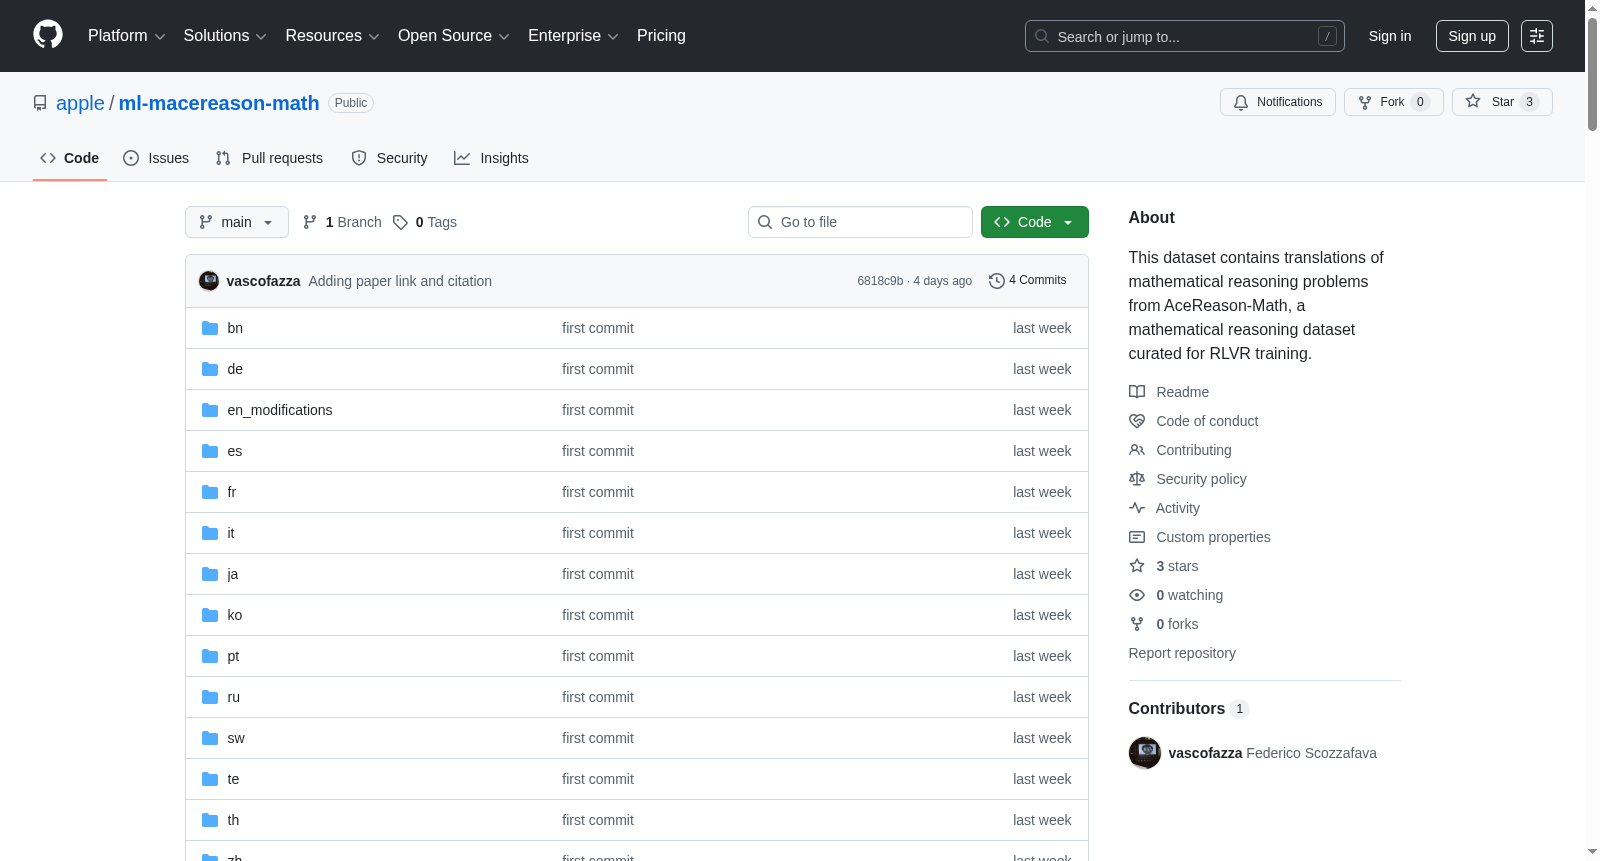This screenshot has width=1600, height=861.
Task: Click the vascofazza author name in commit bar
Action: tap(263, 281)
